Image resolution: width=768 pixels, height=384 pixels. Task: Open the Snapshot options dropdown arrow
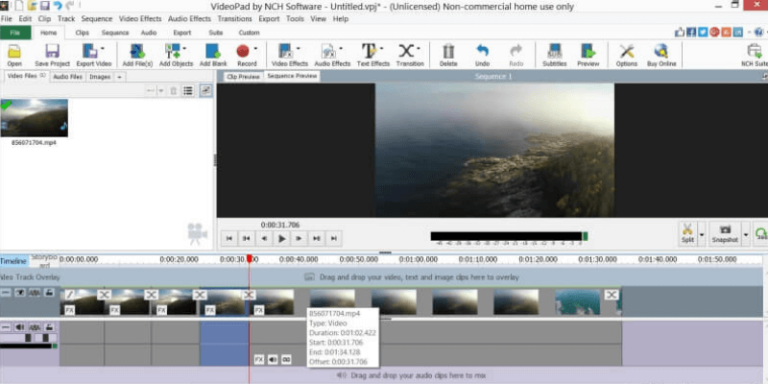pos(746,234)
